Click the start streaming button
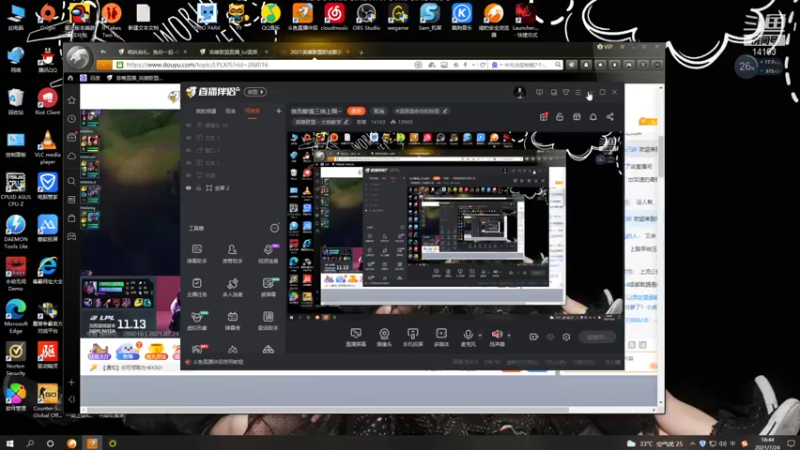 [597, 337]
